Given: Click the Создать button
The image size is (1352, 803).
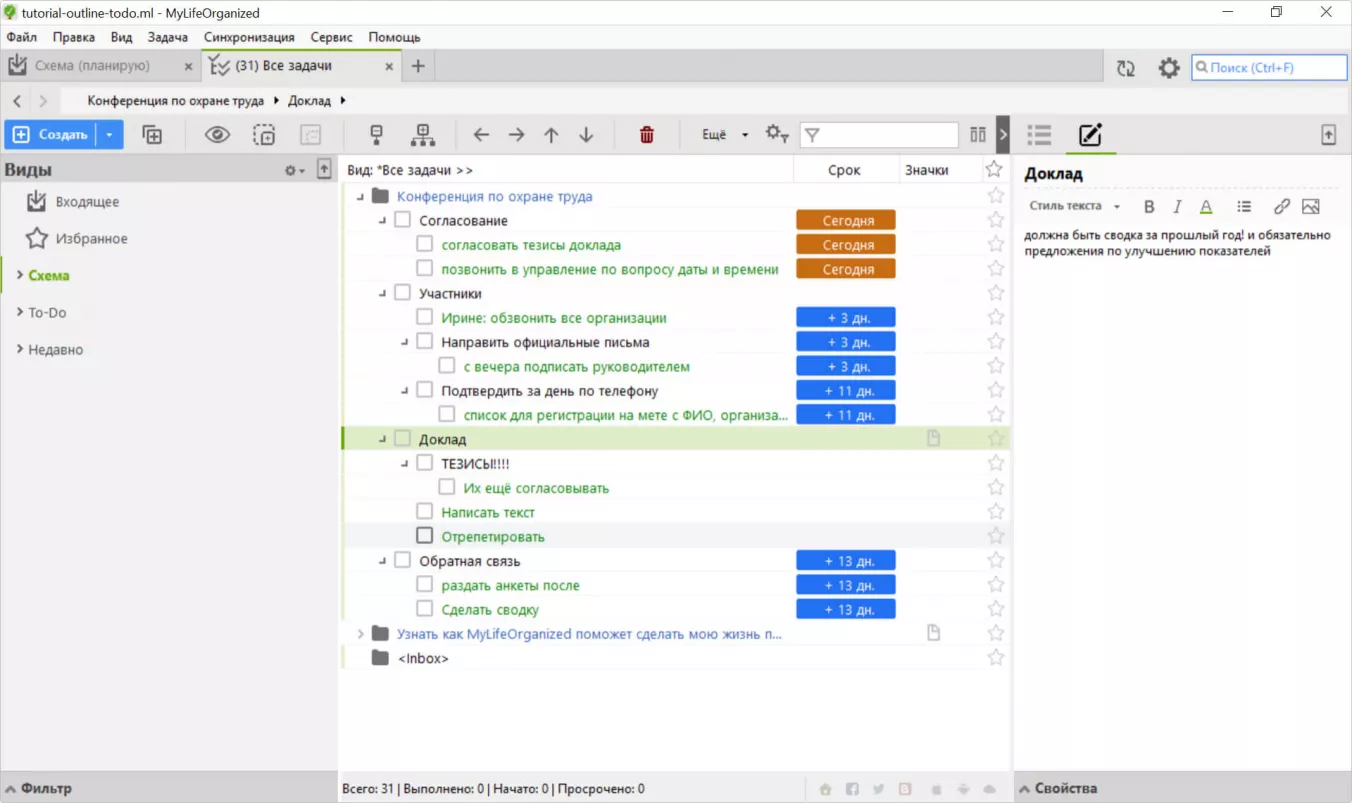Looking at the screenshot, I should (50, 135).
